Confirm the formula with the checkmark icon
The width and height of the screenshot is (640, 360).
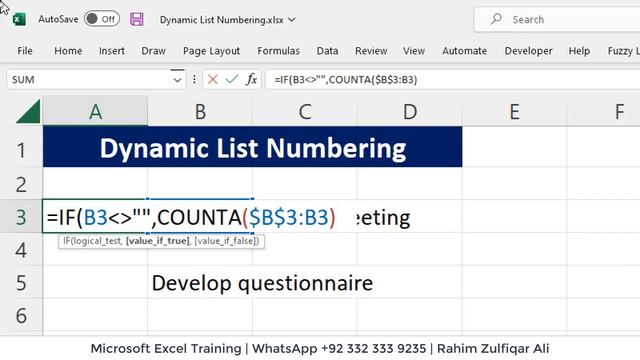[x=231, y=79]
